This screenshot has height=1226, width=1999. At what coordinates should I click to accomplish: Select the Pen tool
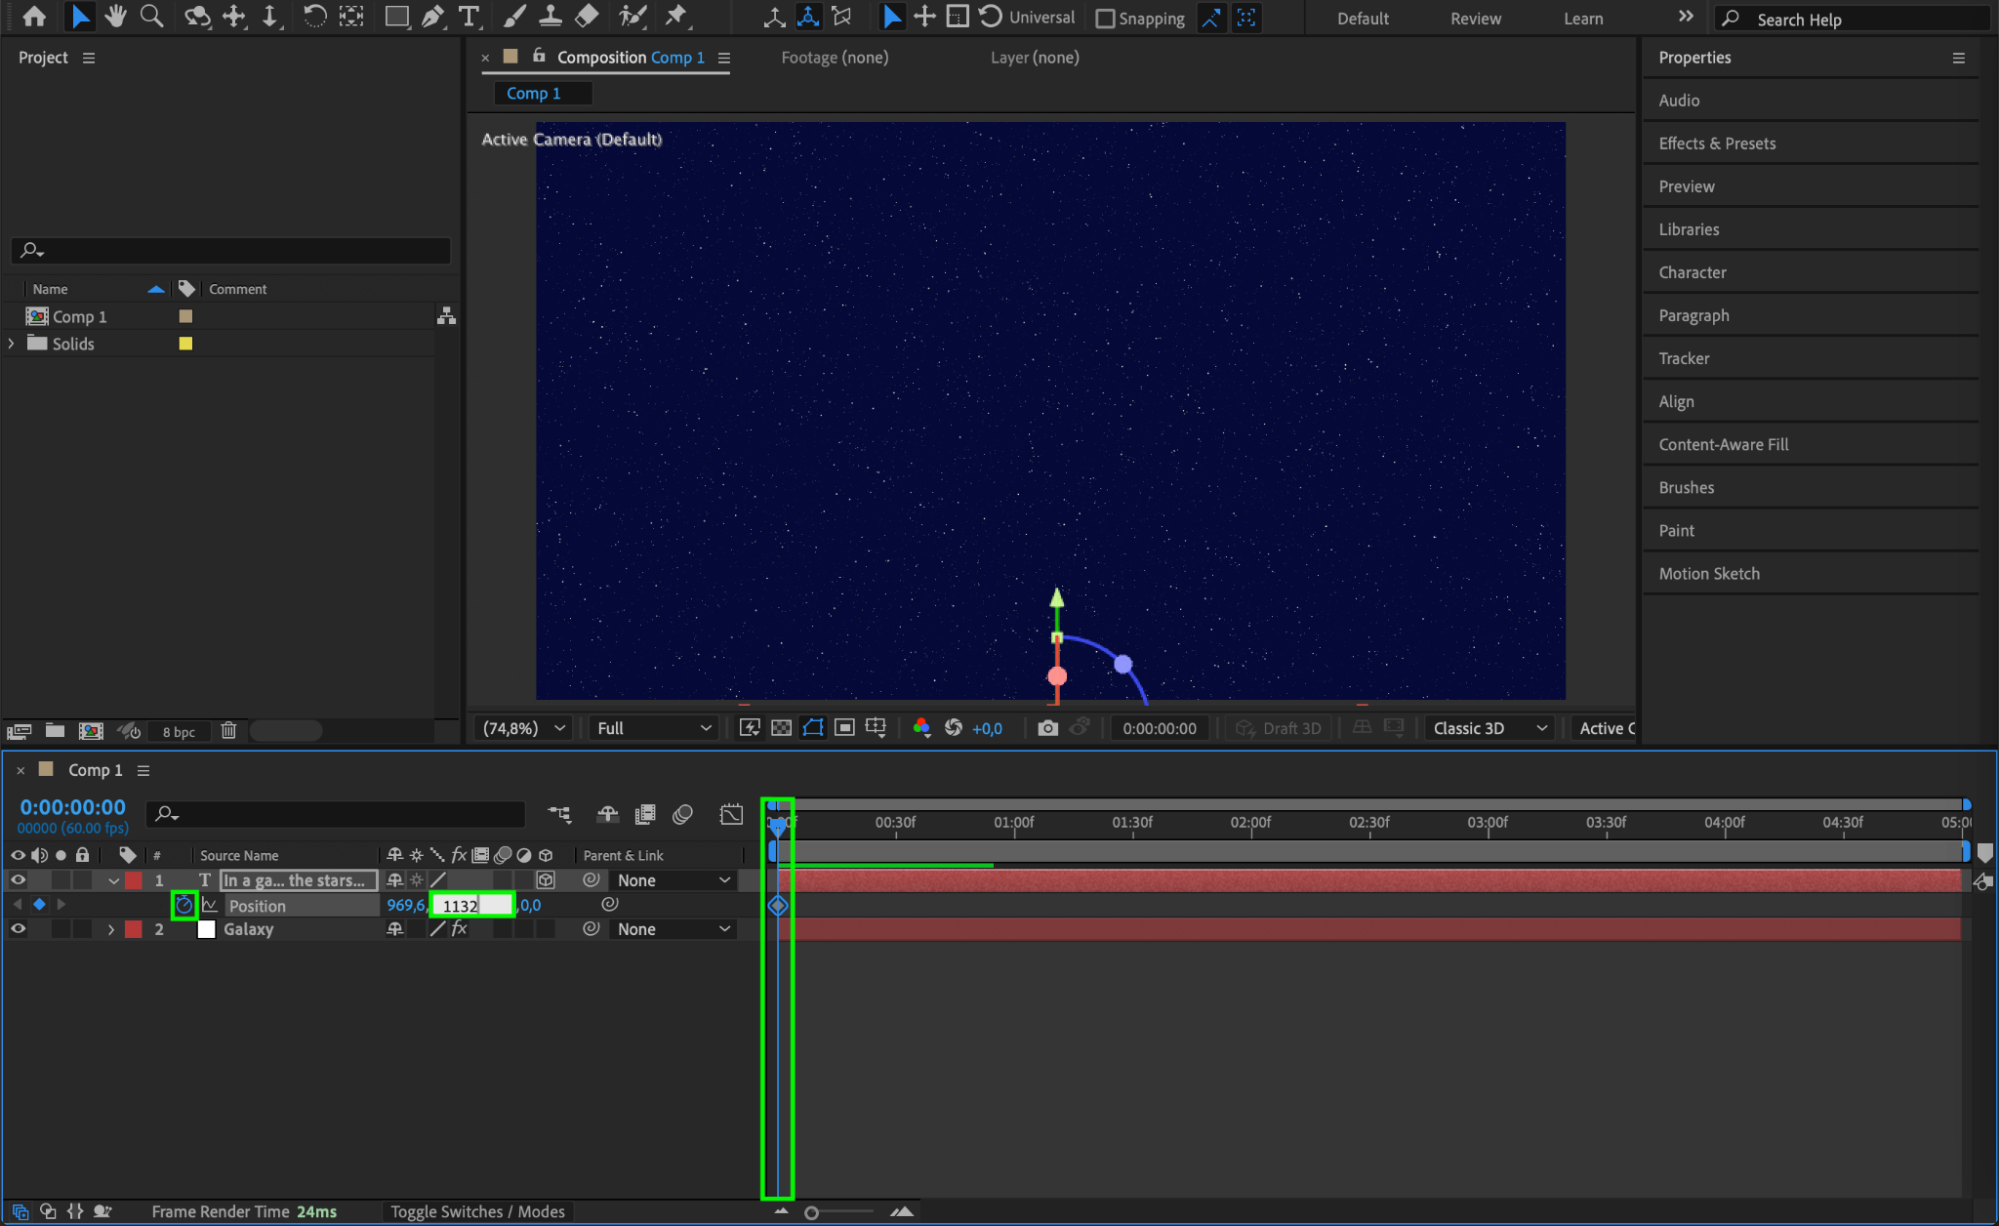pos(432,16)
